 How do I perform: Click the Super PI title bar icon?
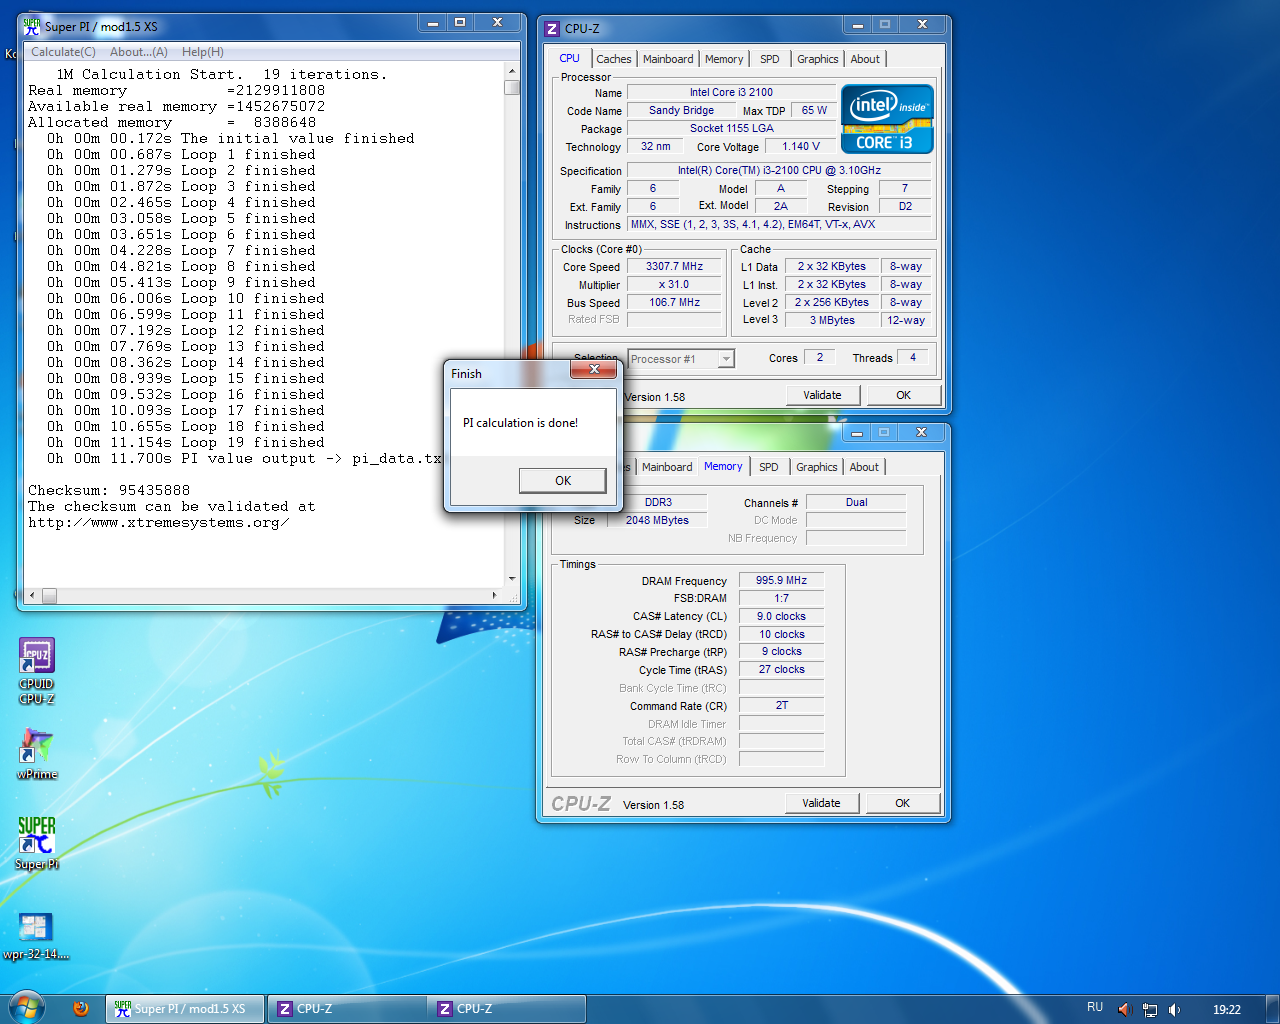[32, 26]
